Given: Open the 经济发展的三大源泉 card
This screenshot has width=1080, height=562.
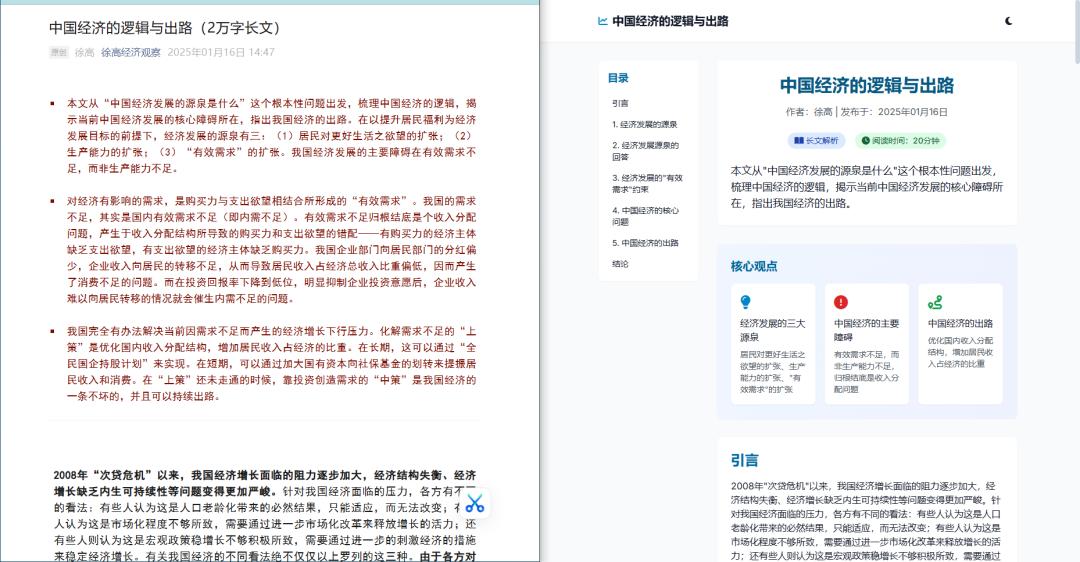Looking at the screenshot, I should click(x=773, y=344).
